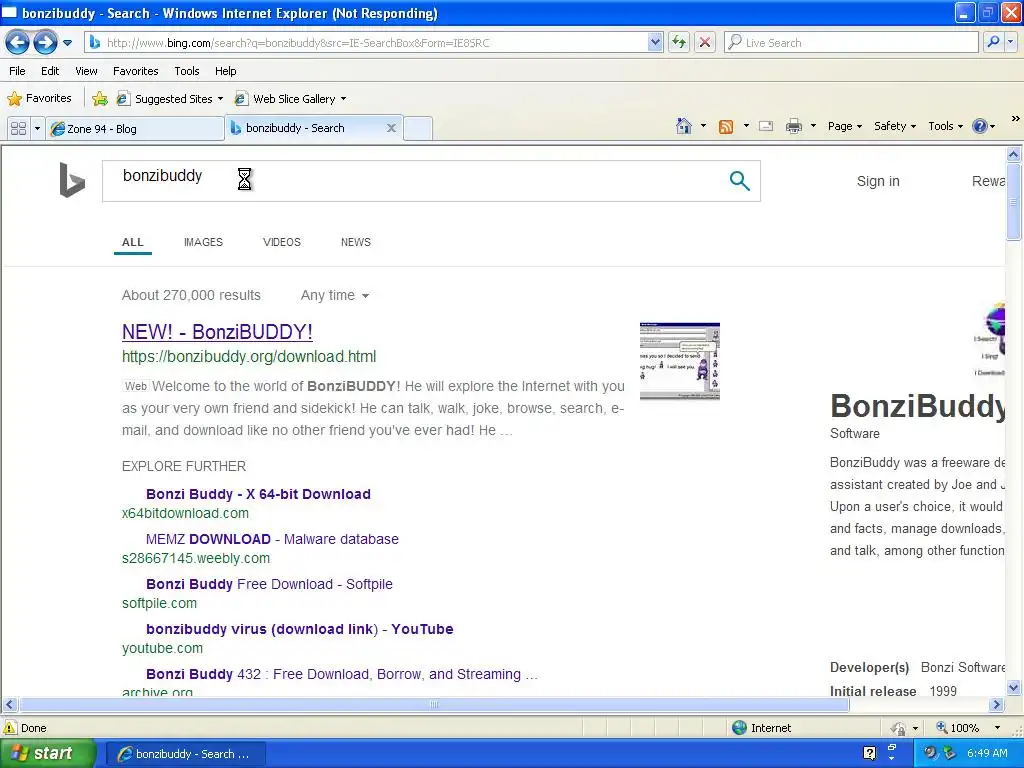
Task: Click the Live Search input box
Action: coord(852,43)
